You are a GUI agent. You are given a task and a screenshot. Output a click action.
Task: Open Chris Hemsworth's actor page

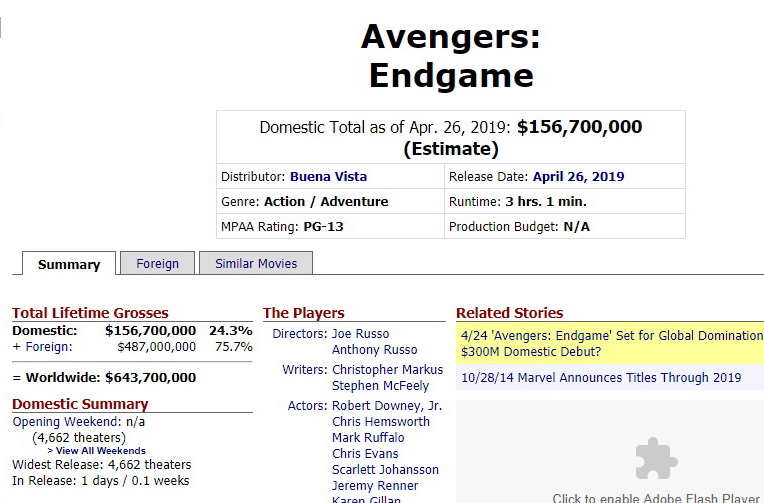click(381, 422)
